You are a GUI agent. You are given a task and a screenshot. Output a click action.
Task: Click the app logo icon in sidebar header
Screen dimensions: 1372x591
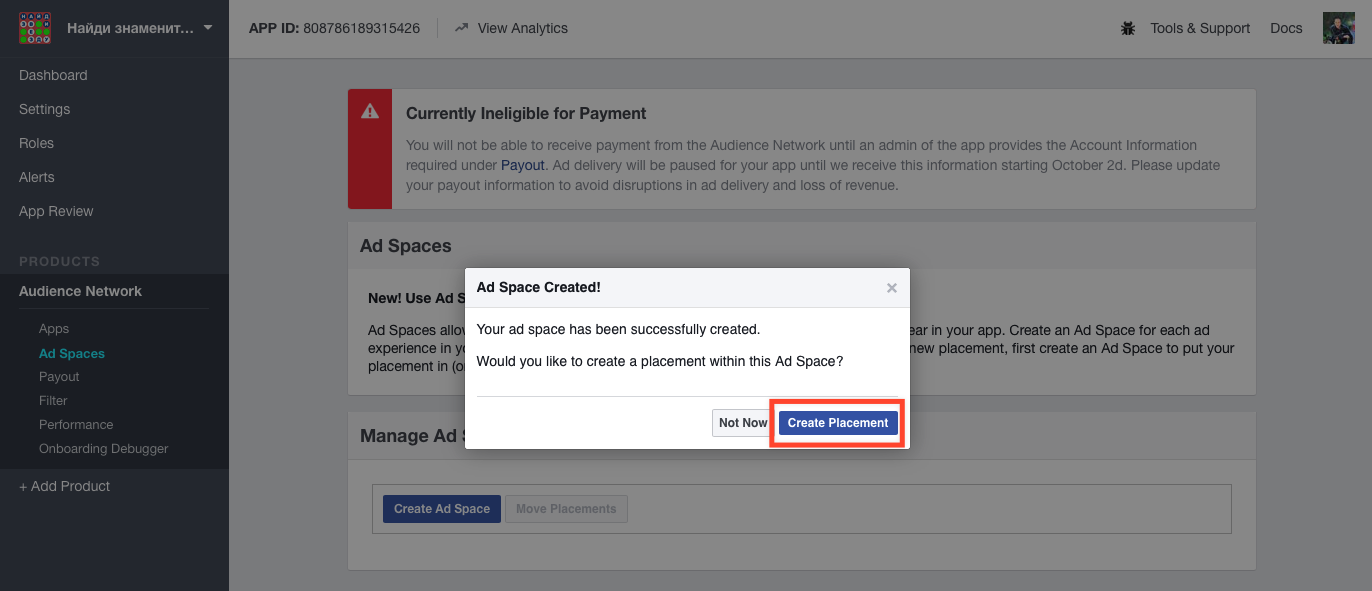35,28
